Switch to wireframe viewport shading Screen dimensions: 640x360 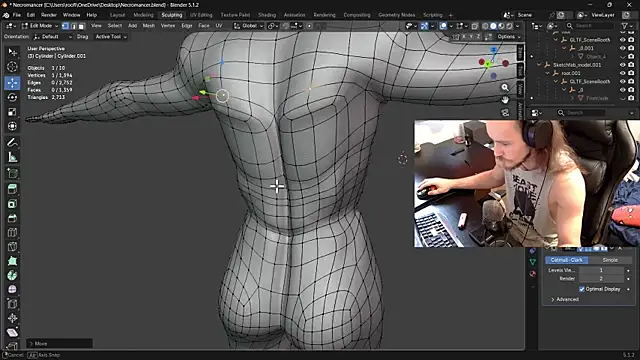click(x=485, y=26)
